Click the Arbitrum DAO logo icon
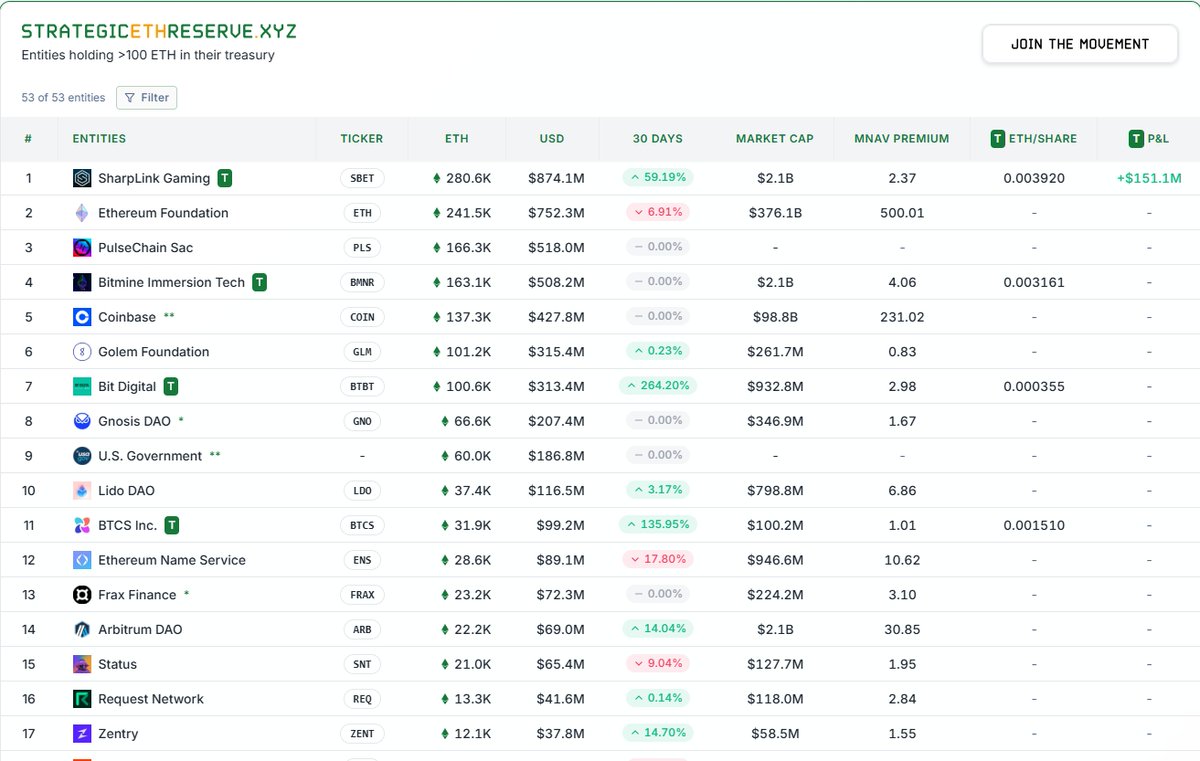The width and height of the screenshot is (1200, 761). pyautogui.click(x=82, y=630)
